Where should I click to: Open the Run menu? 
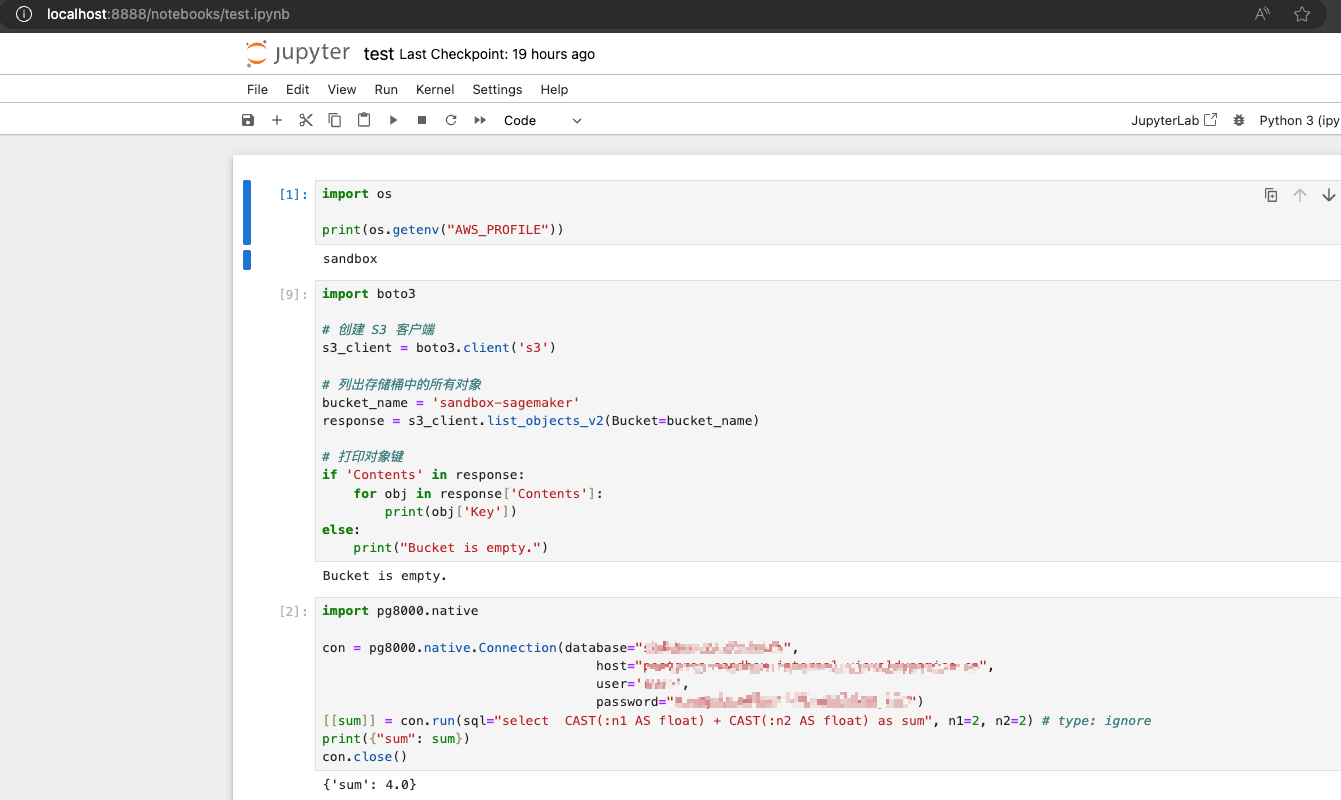386,89
